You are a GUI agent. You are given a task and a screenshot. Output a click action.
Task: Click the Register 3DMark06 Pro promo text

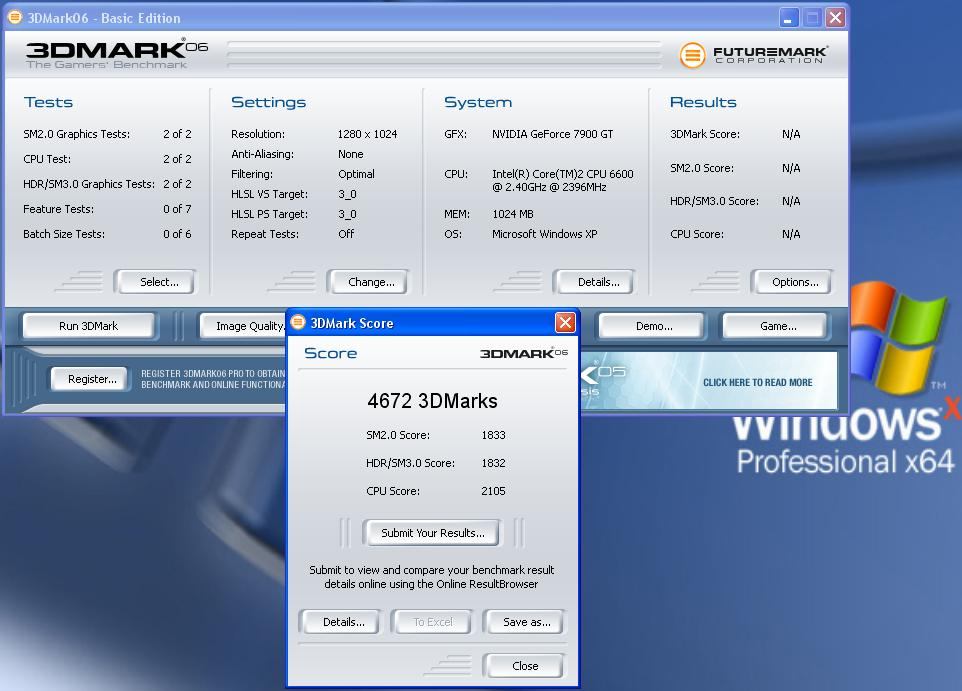tap(213, 379)
